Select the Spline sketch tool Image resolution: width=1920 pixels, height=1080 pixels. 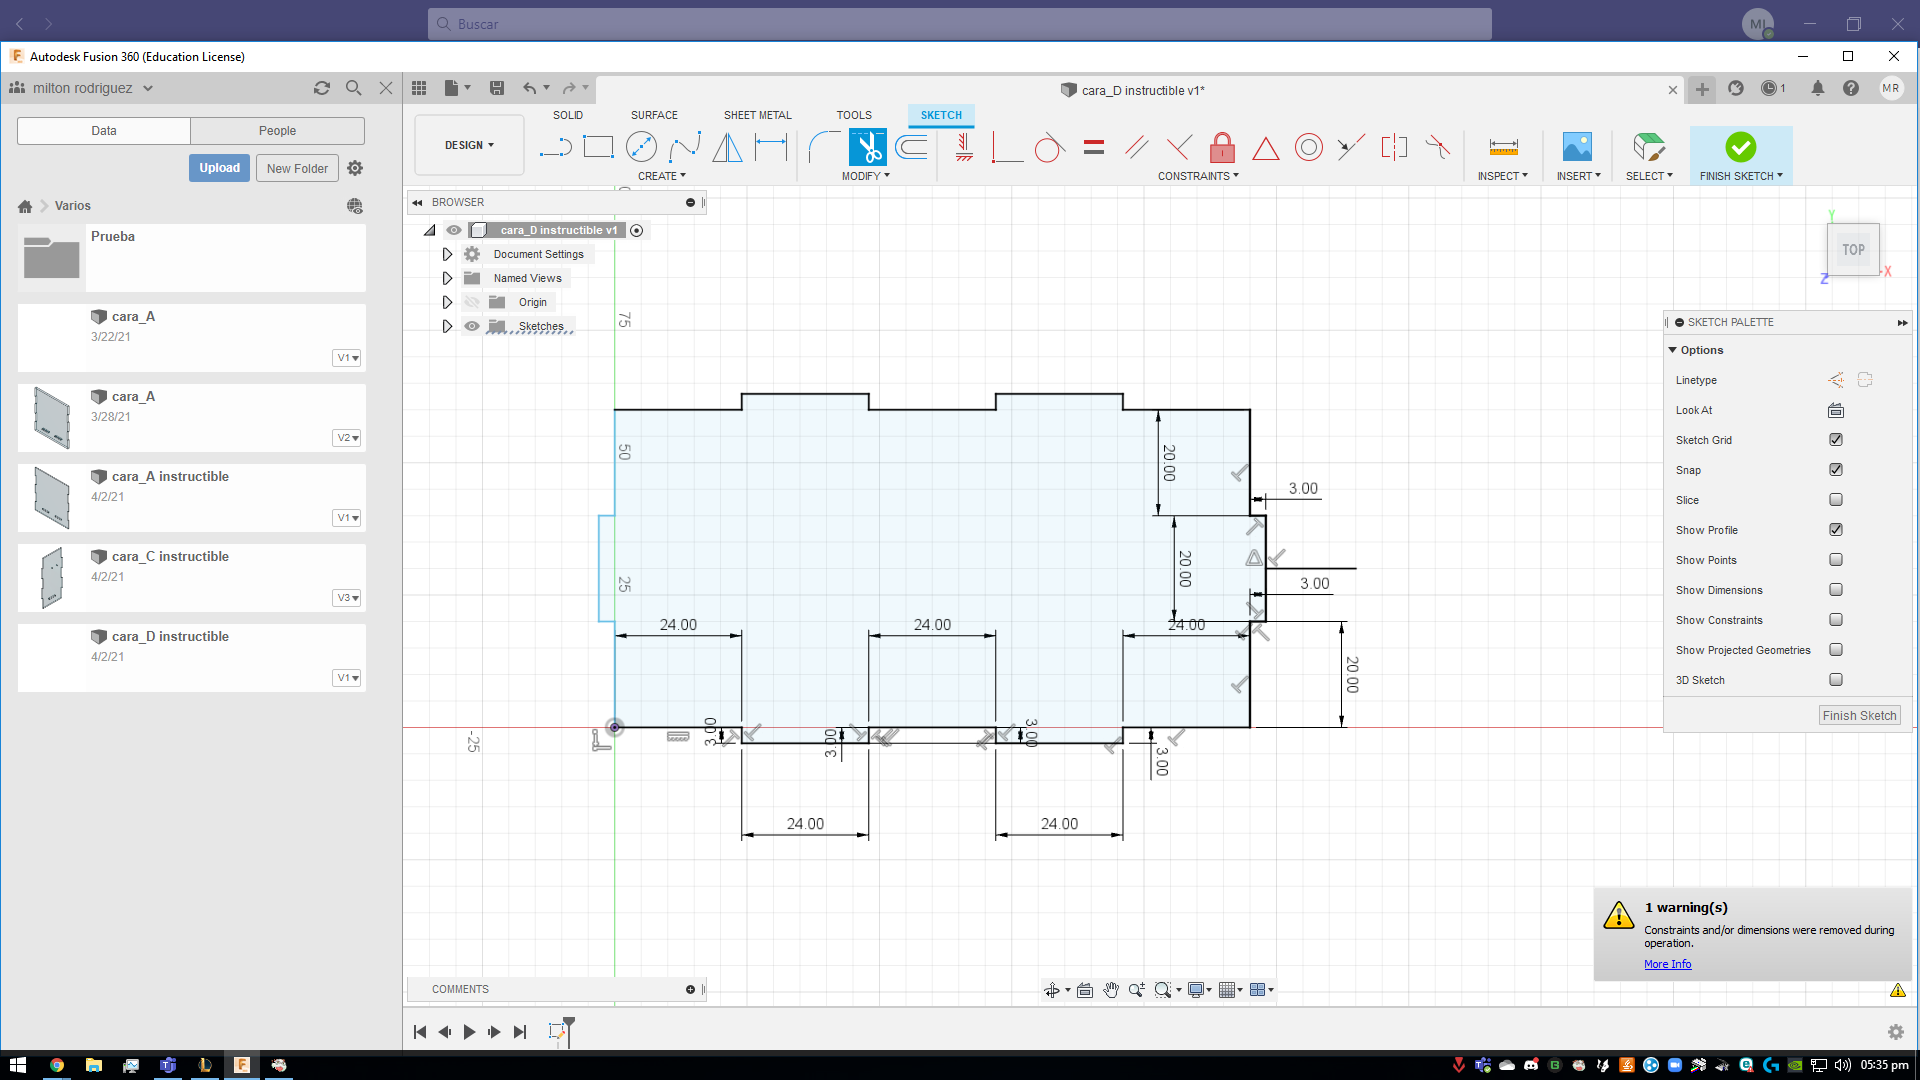(685, 148)
